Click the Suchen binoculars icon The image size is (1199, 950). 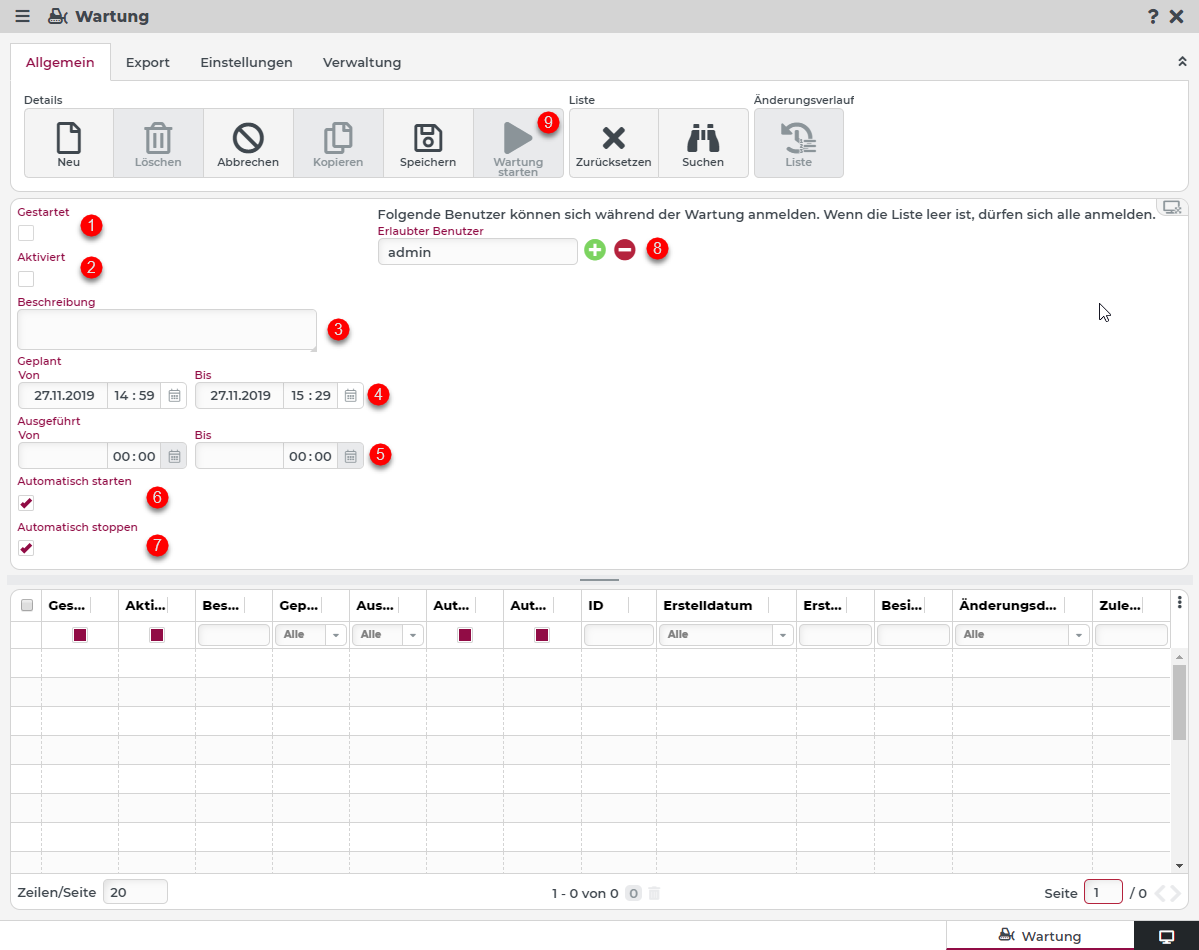(x=703, y=138)
